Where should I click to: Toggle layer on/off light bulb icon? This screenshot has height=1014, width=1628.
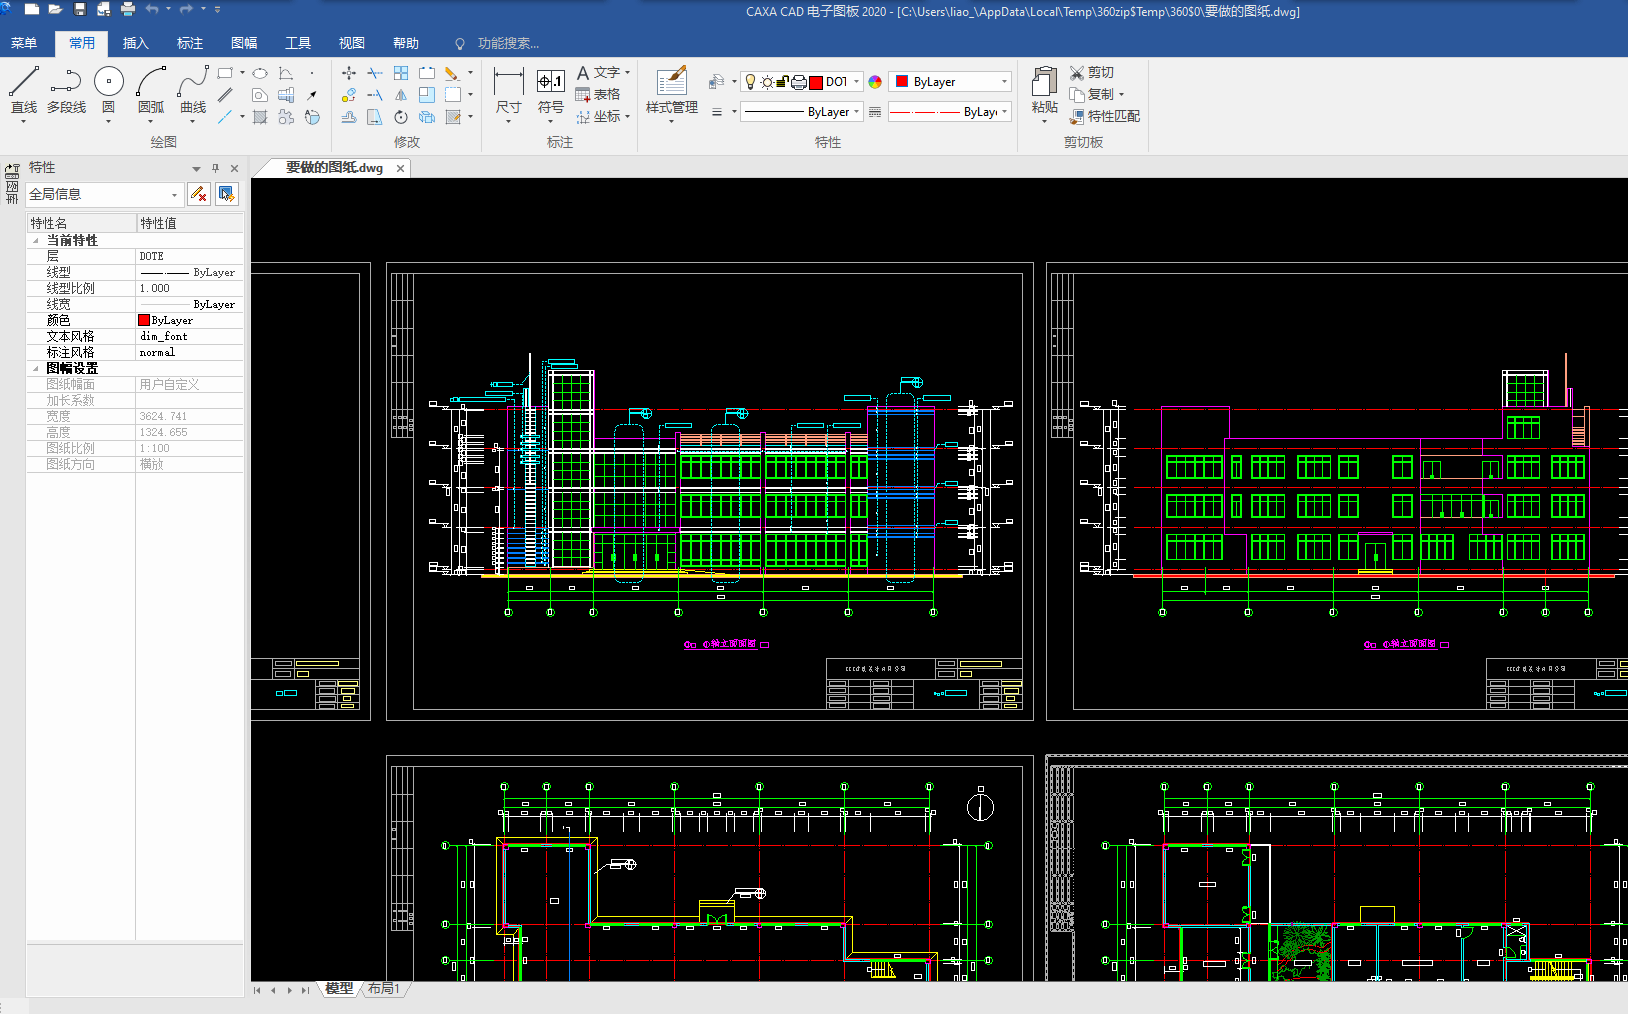751,82
